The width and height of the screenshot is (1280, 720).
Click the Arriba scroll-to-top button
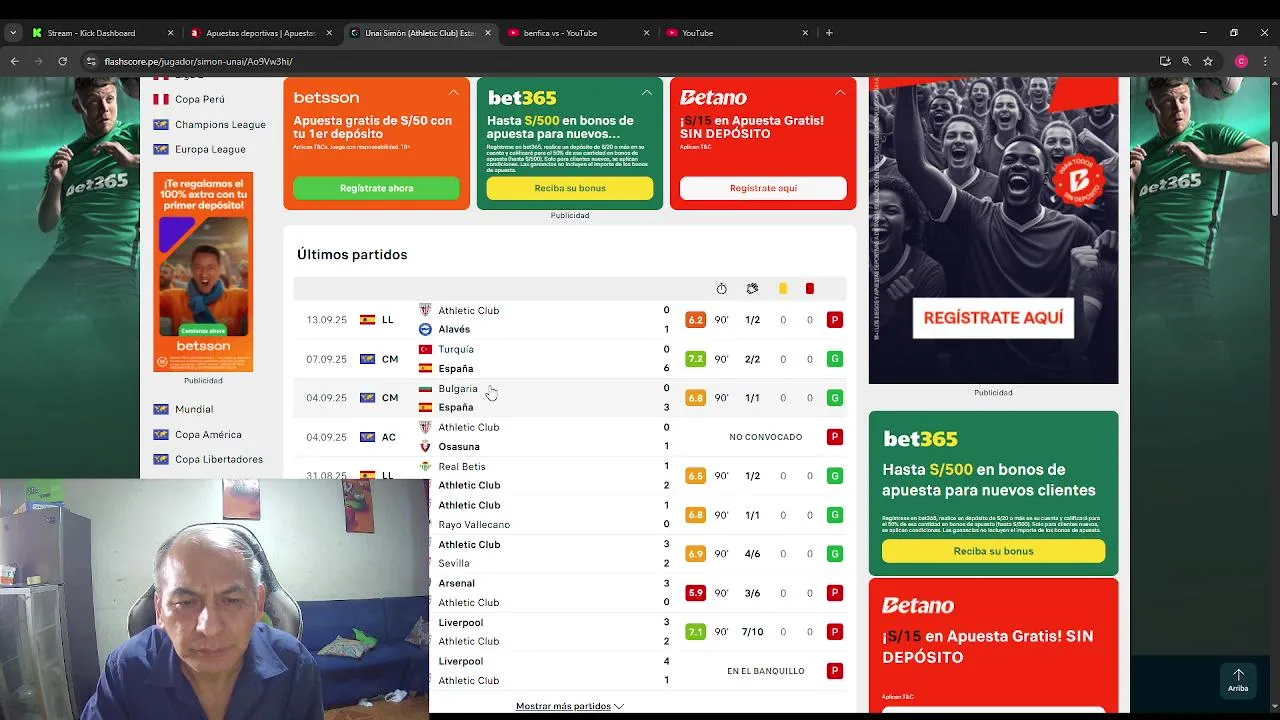[x=1238, y=680]
